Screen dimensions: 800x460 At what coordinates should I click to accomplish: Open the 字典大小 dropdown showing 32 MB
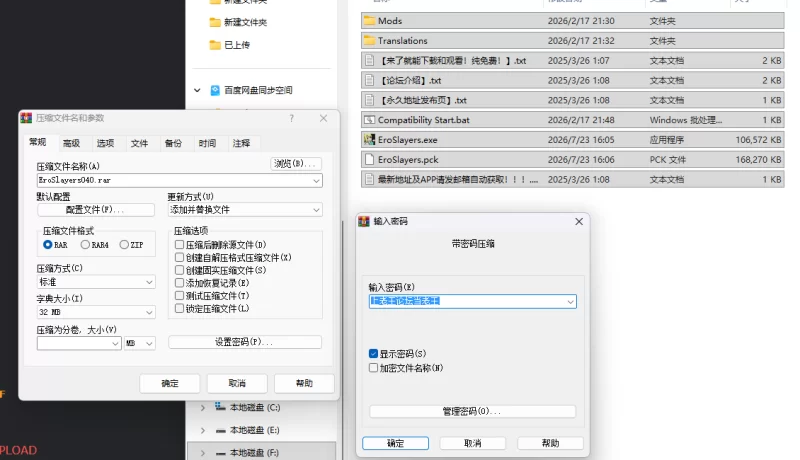pyautogui.click(x=96, y=312)
